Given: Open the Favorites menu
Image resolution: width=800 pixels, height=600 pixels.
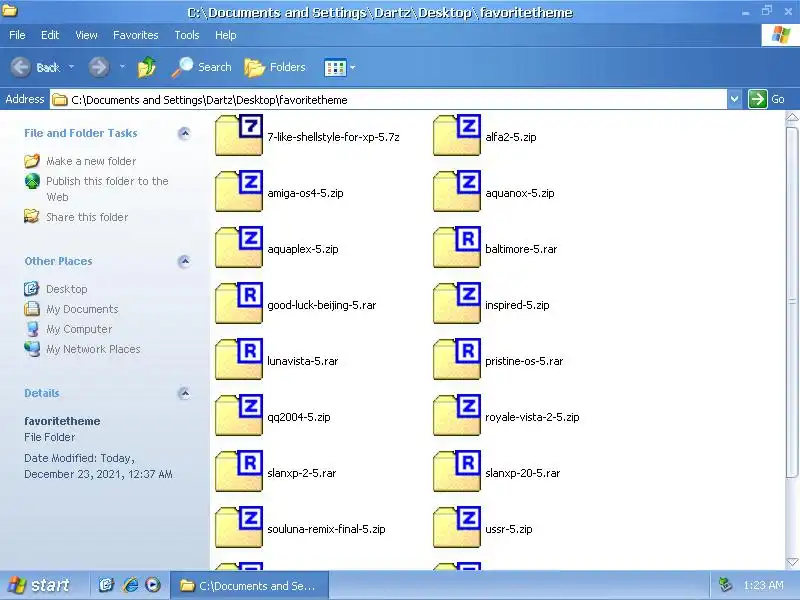Looking at the screenshot, I should coord(136,35).
